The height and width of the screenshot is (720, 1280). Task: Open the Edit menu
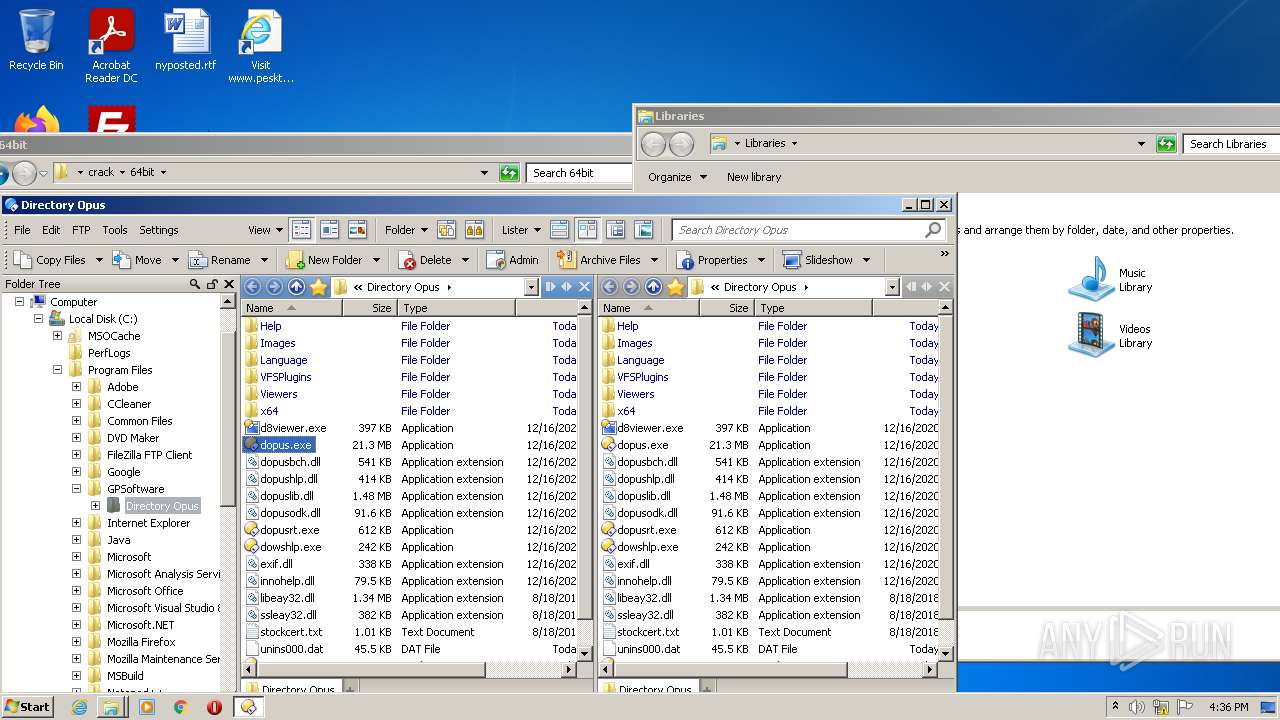click(51, 230)
